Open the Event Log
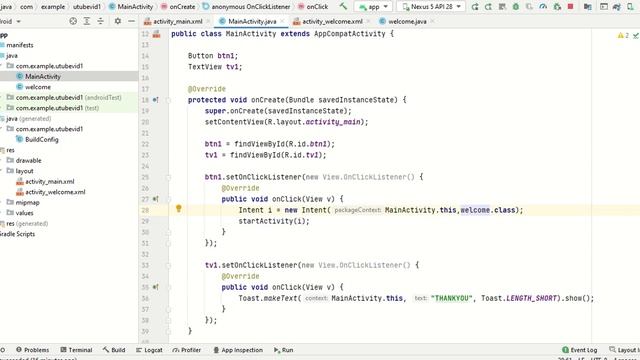The image size is (640, 360). (580, 350)
